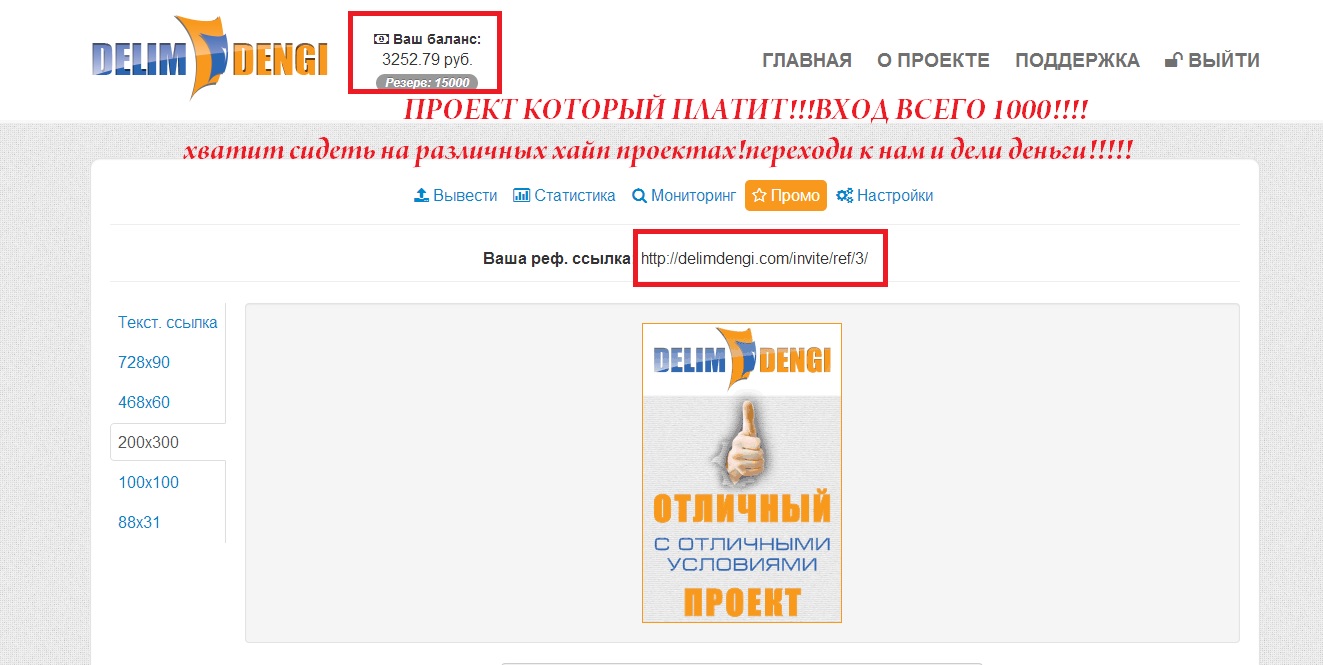Open the ГЛАВНАЯ menu item
This screenshot has height=665, width=1323.
pyautogui.click(x=807, y=60)
